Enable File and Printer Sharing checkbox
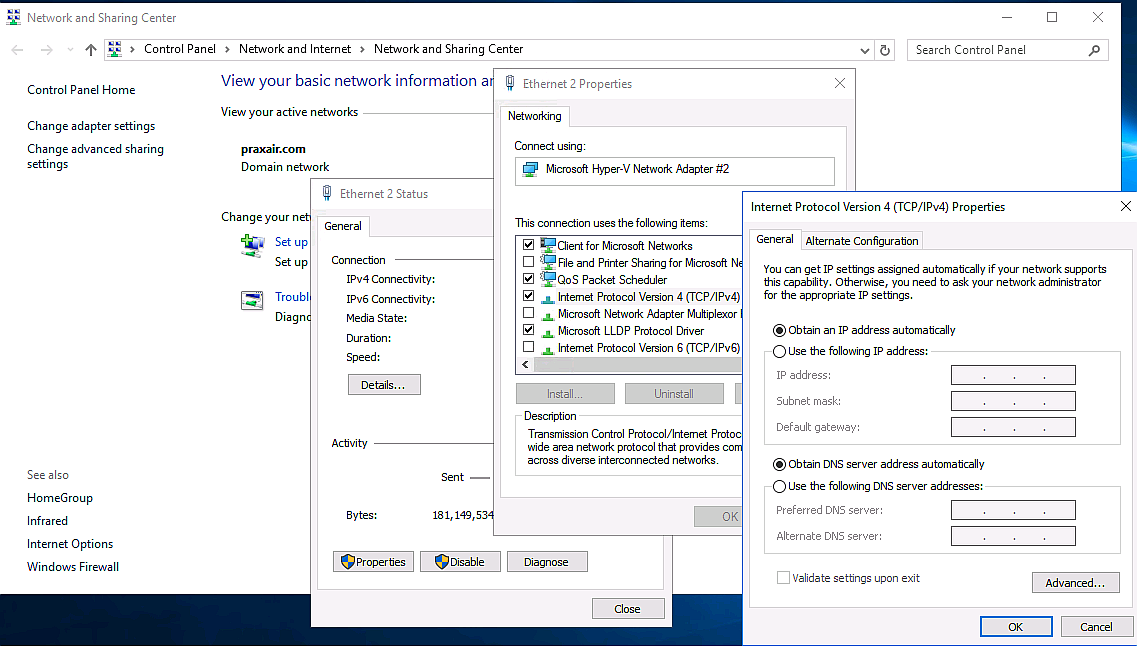The width and height of the screenshot is (1137, 647). pos(529,262)
